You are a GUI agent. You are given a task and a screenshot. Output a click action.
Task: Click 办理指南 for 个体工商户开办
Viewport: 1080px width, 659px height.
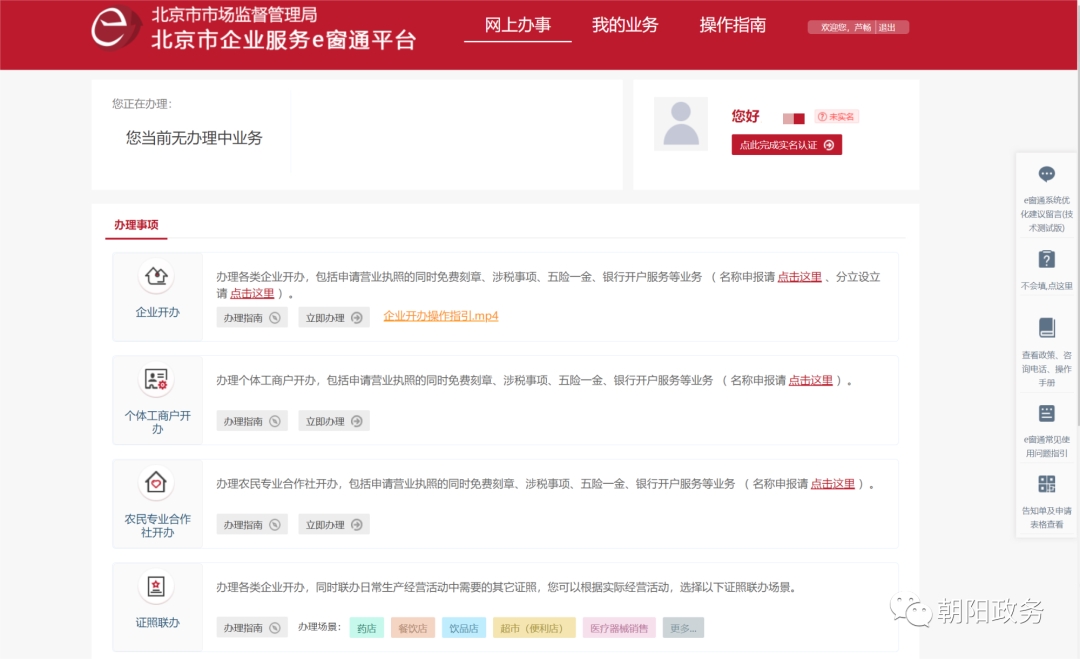(x=251, y=422)
